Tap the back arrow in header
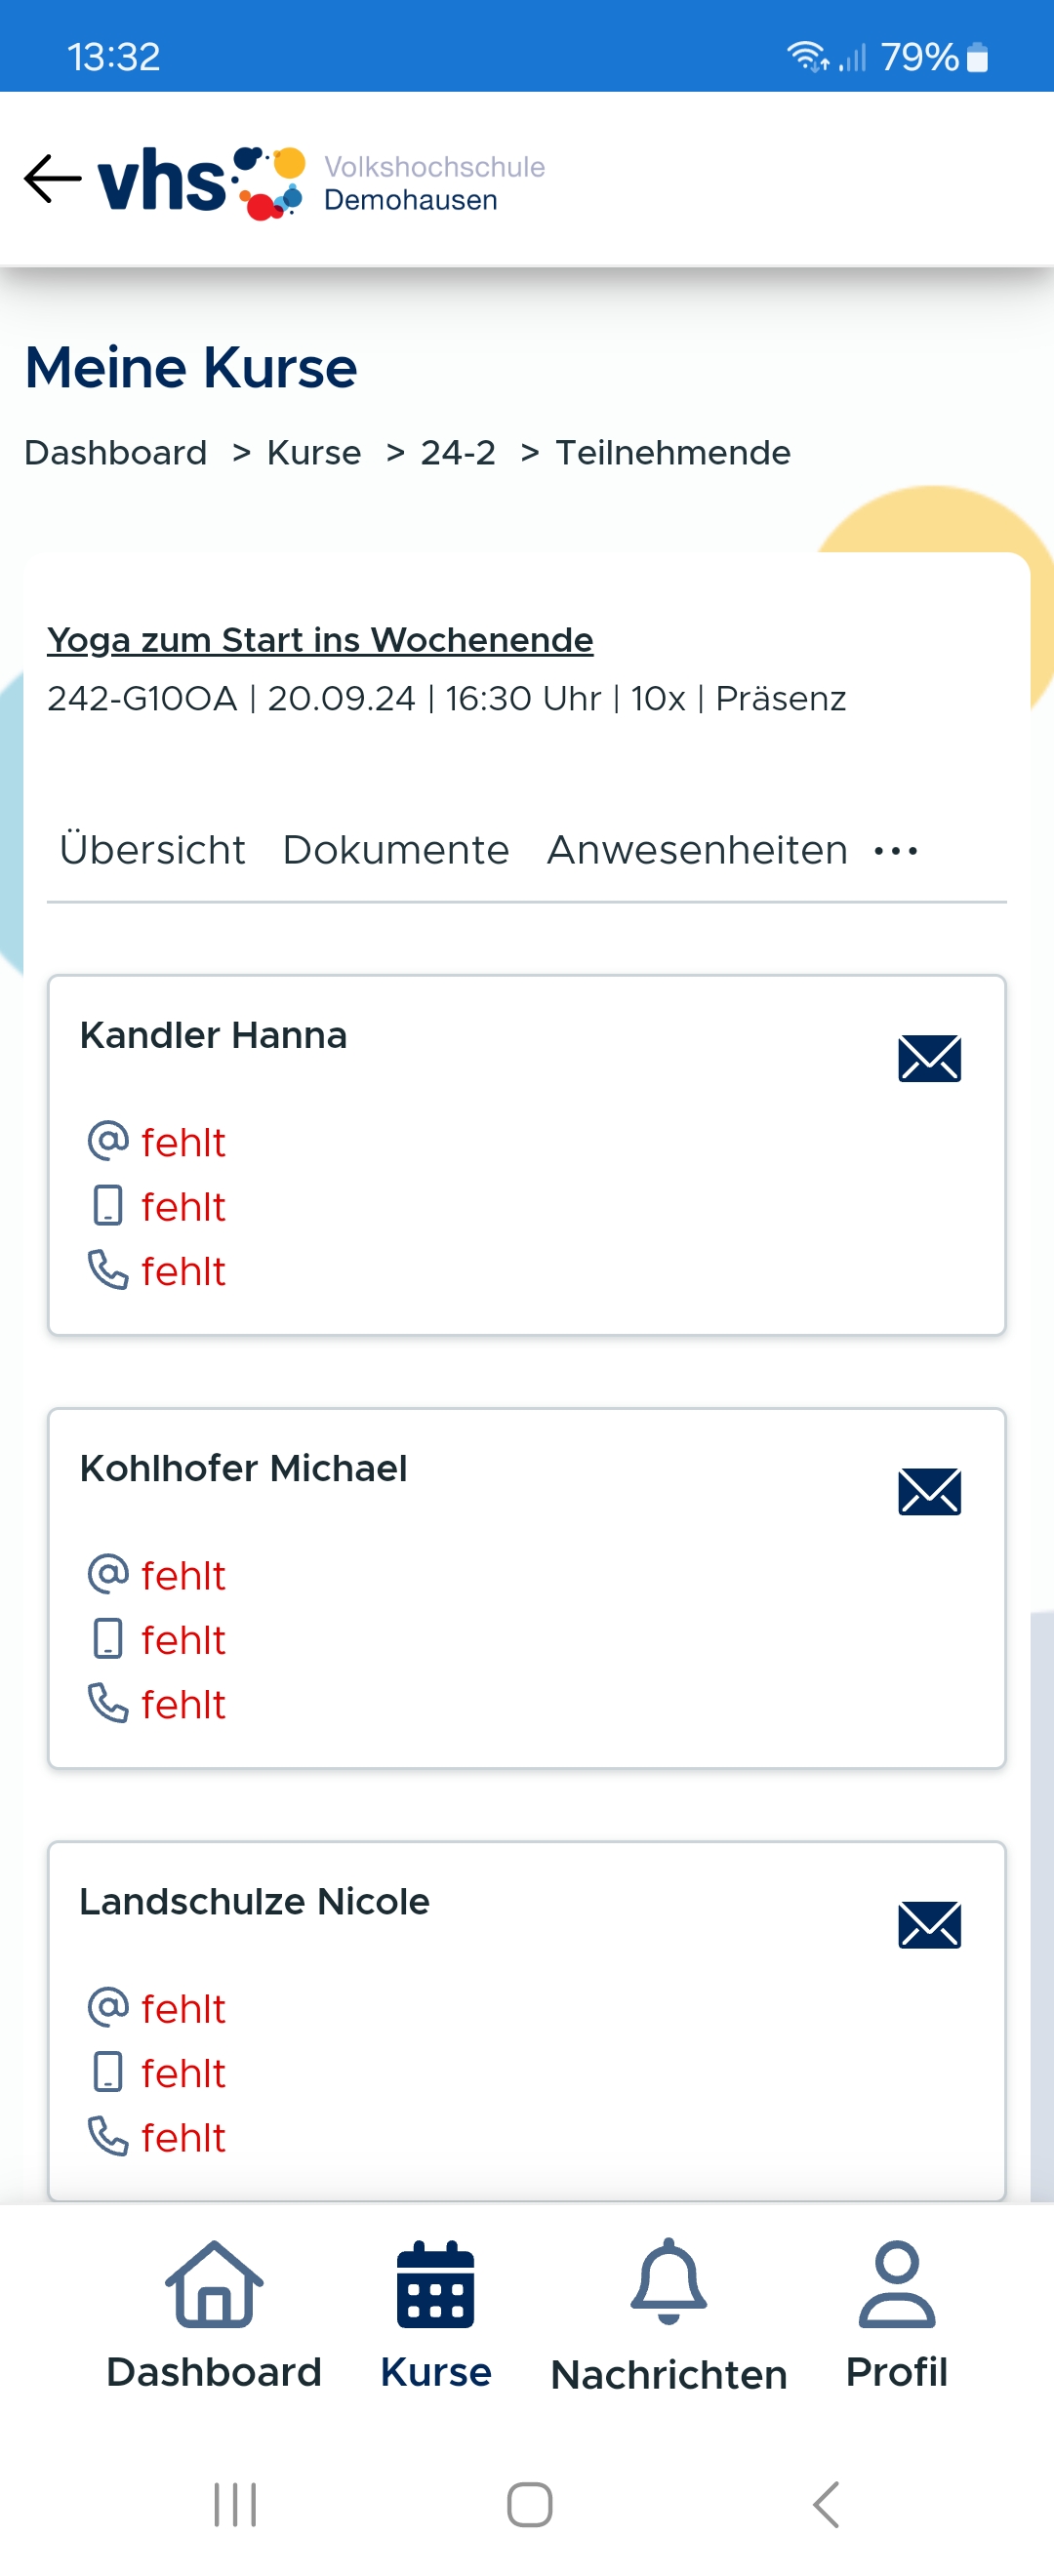Screen dimensions: 1054x2576 pyautogui.click(x=52, y=180)
